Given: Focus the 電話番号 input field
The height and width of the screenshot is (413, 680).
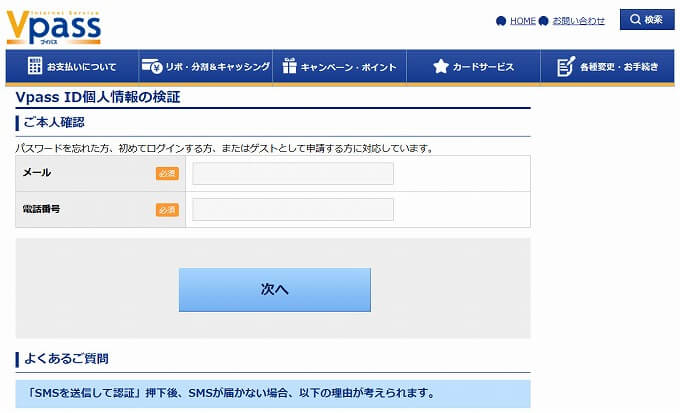Looking at the screenshot, I should pos(293,209).
